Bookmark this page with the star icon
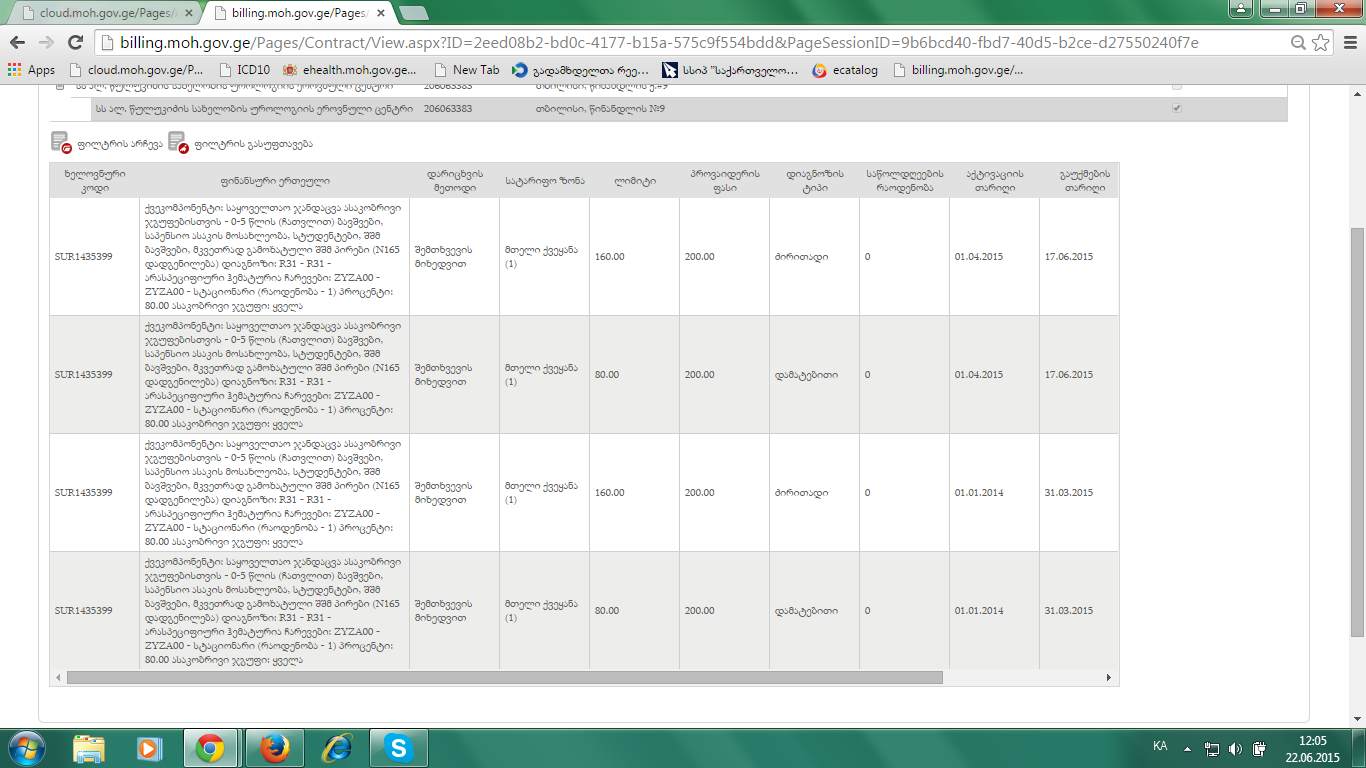 (1321, 43)
